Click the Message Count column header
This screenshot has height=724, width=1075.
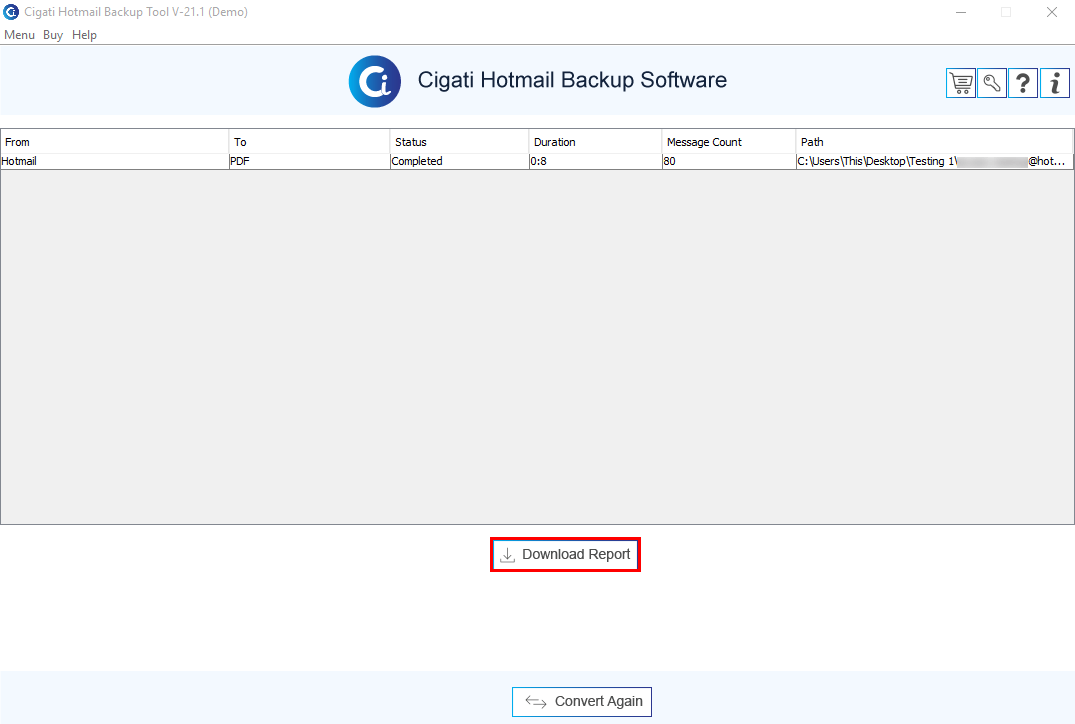click(x=729, y=142)
